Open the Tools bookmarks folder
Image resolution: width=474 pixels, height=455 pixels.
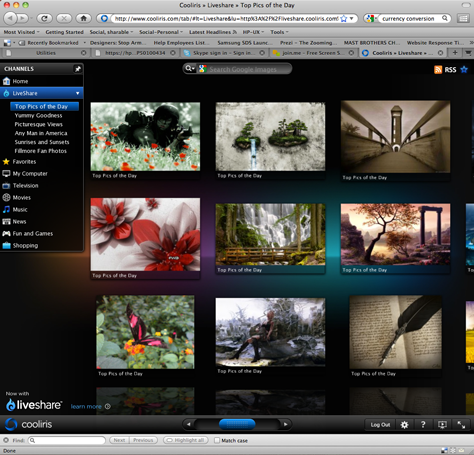pos(279,32)
